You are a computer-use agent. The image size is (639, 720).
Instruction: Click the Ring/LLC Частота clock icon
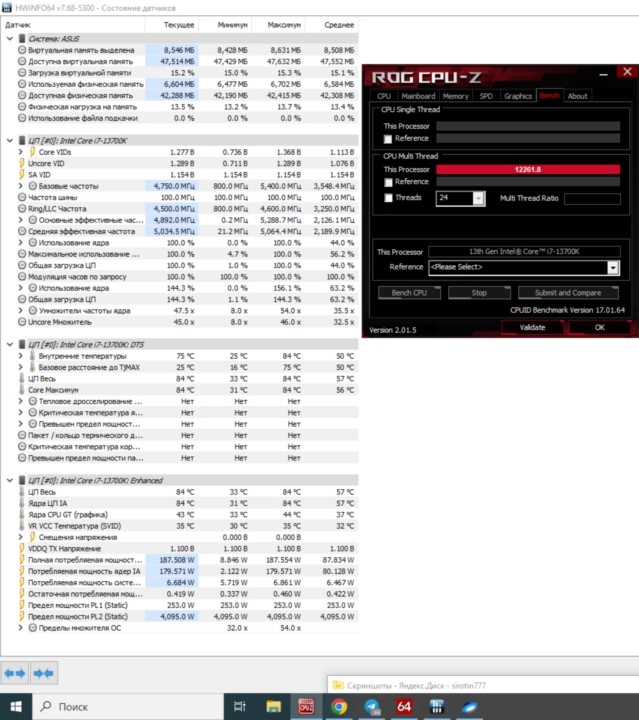(x=22, y=208)
